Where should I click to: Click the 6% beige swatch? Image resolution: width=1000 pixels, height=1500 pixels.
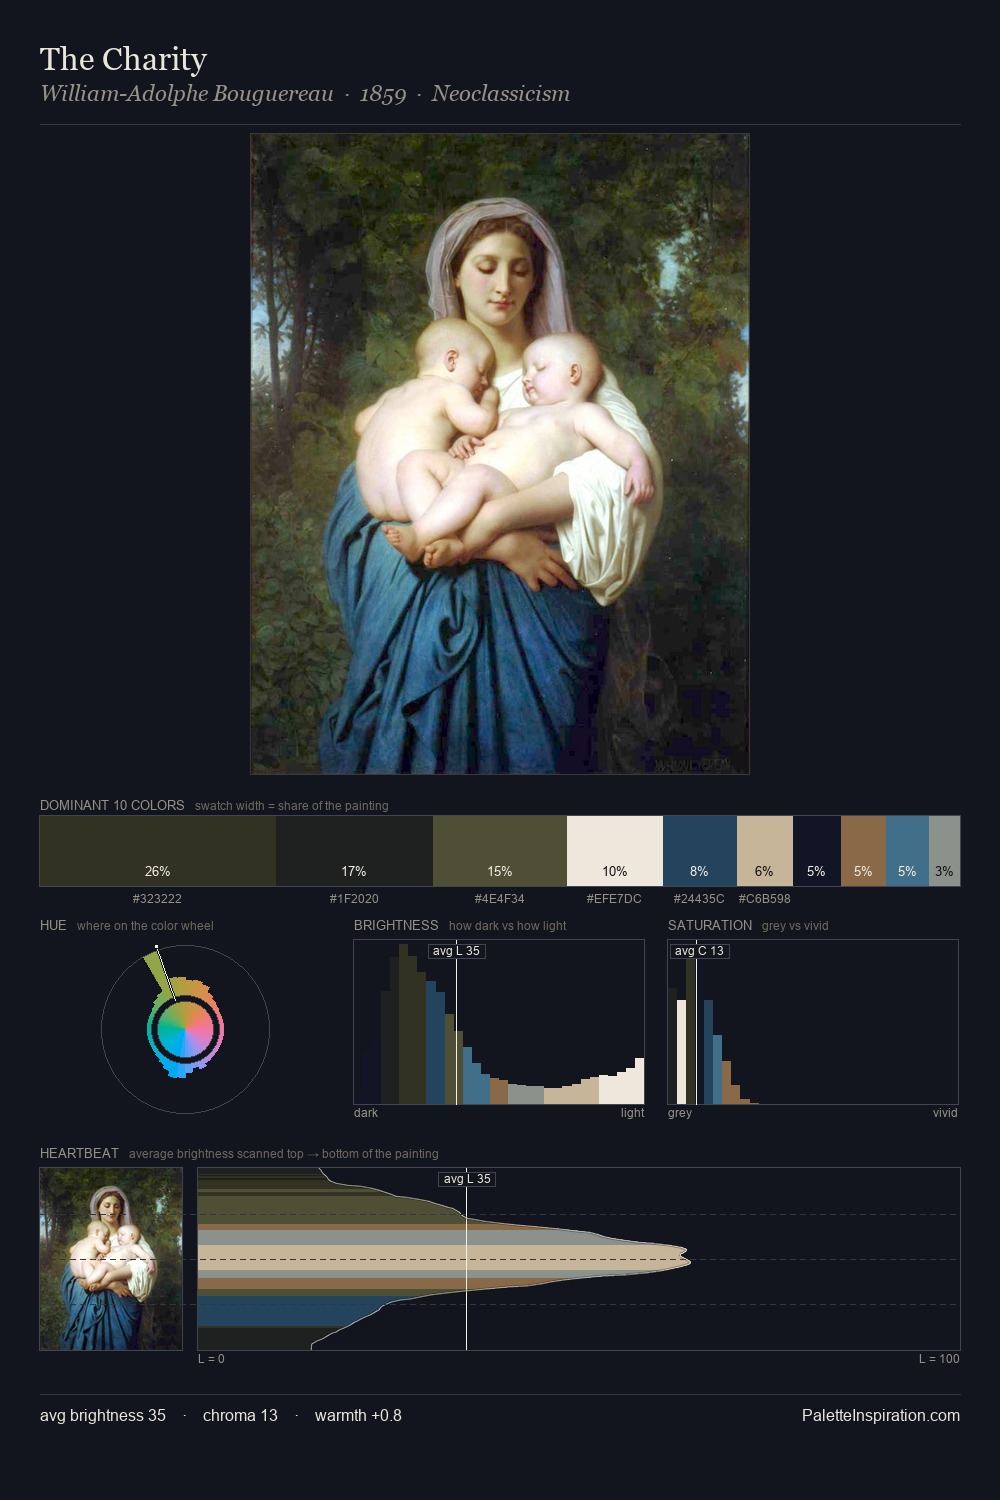(x=765, y=851)
